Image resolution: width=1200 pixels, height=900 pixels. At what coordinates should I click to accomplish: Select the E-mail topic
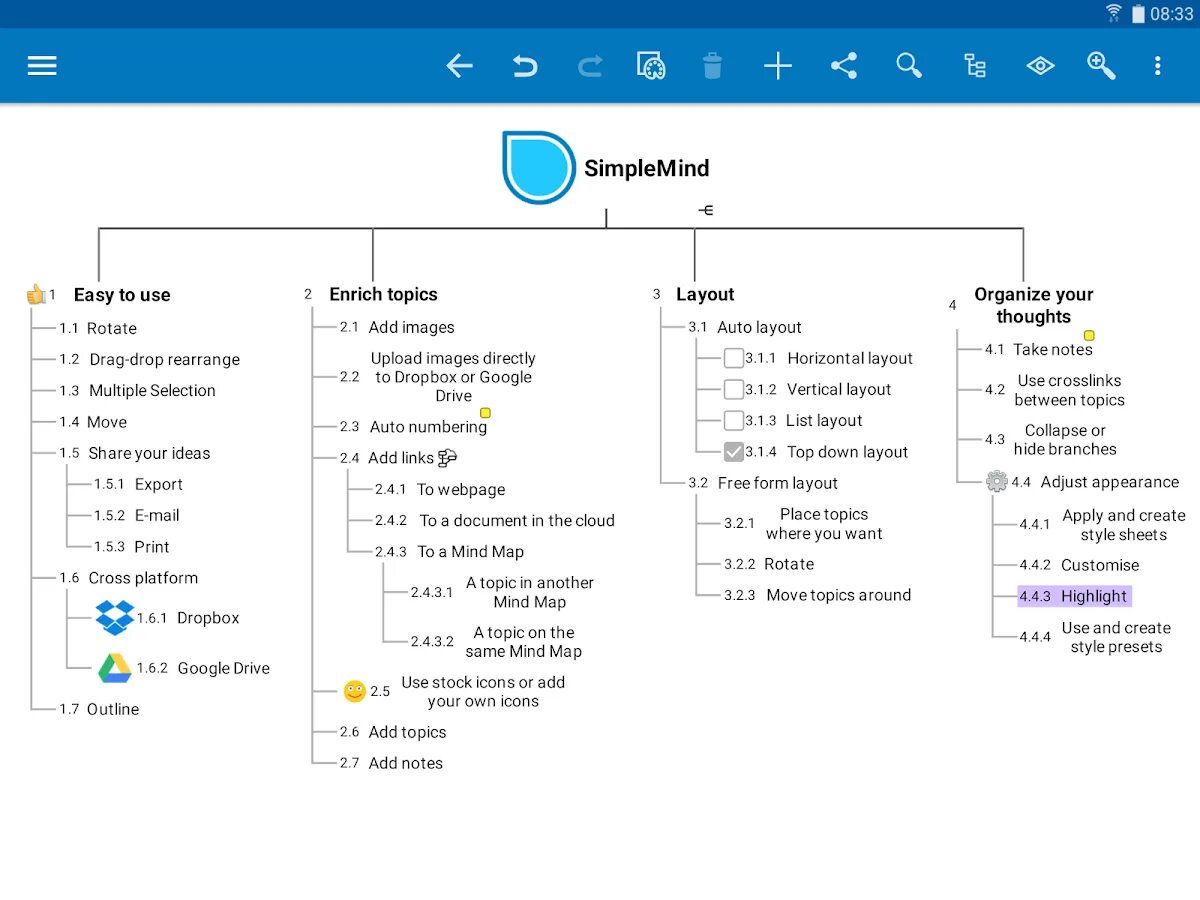pyautogui.click(x=157, y=515)
